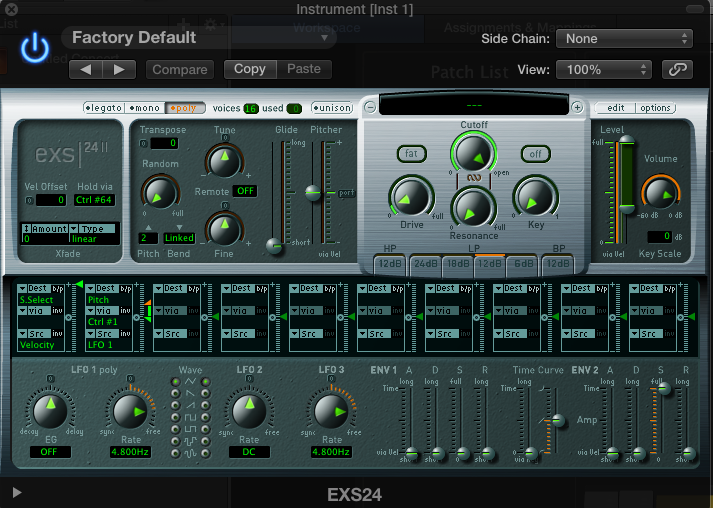Click the Paste button

pos(304,69)
